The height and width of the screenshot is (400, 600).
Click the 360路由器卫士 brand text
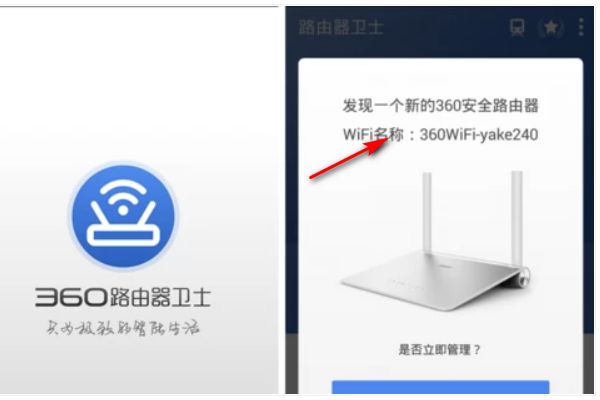[x=123, y=297]
